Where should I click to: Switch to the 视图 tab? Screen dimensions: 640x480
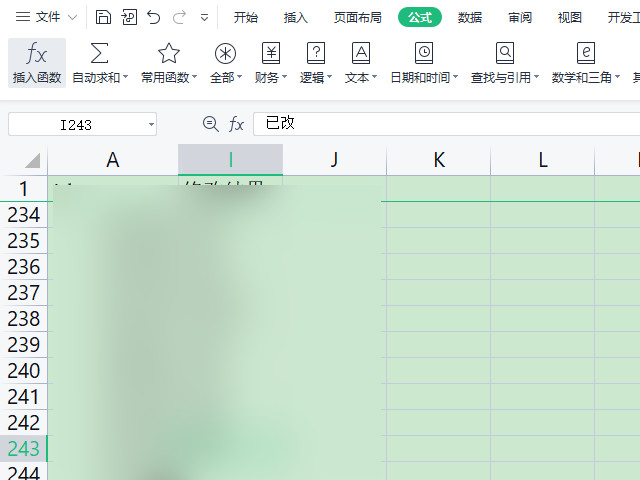(x=569, y=18)
